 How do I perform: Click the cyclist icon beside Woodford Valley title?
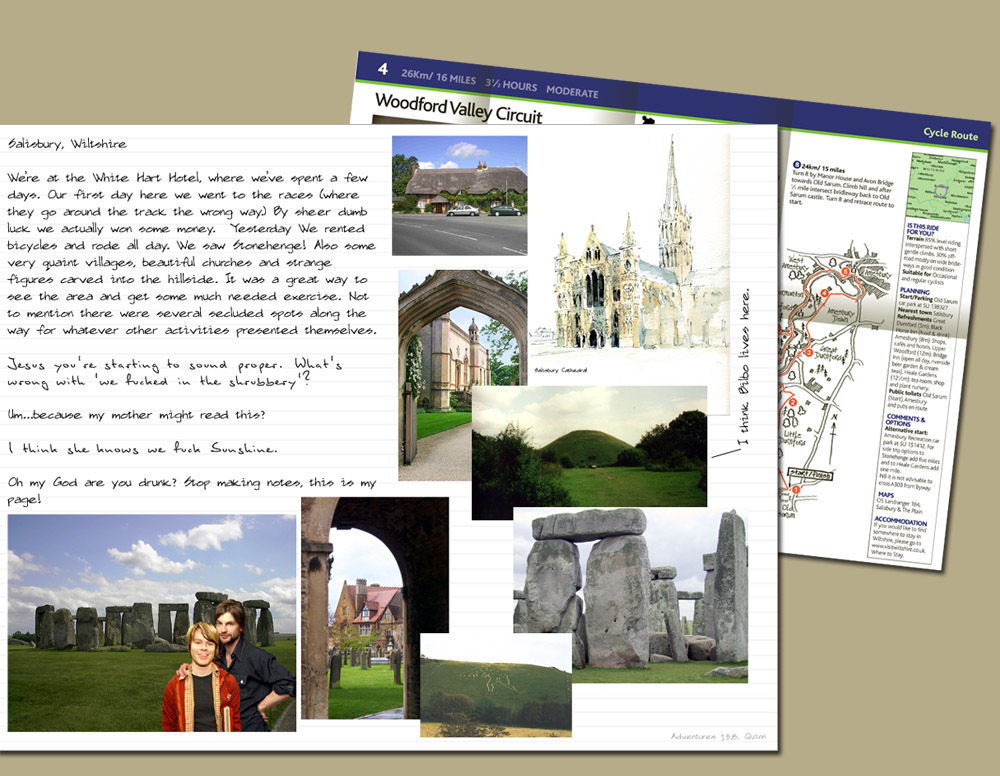(649, 119)
